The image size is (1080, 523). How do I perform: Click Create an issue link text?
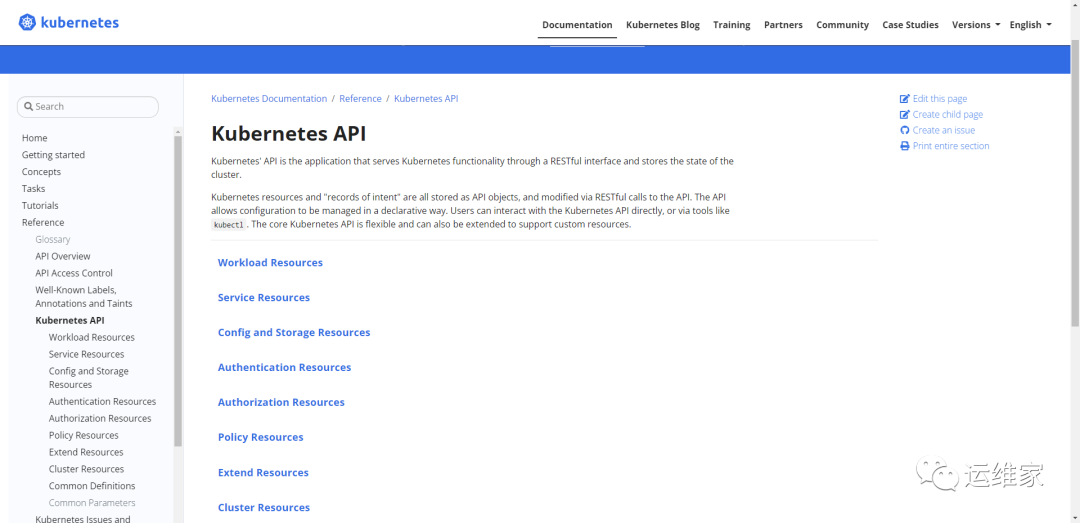[944, 130]
